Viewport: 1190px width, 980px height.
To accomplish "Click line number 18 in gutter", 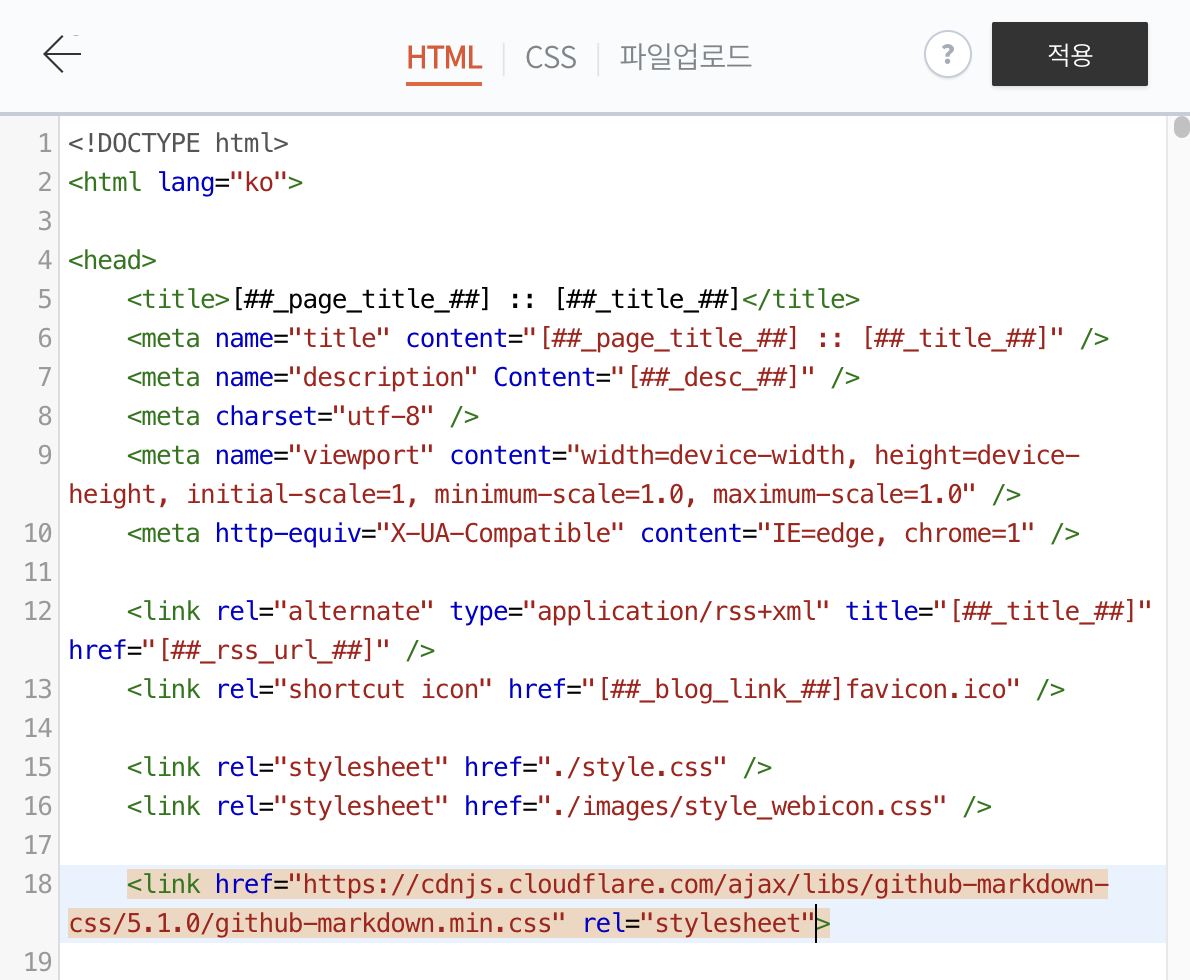I will pyautogui.click(x=37, y=884).
